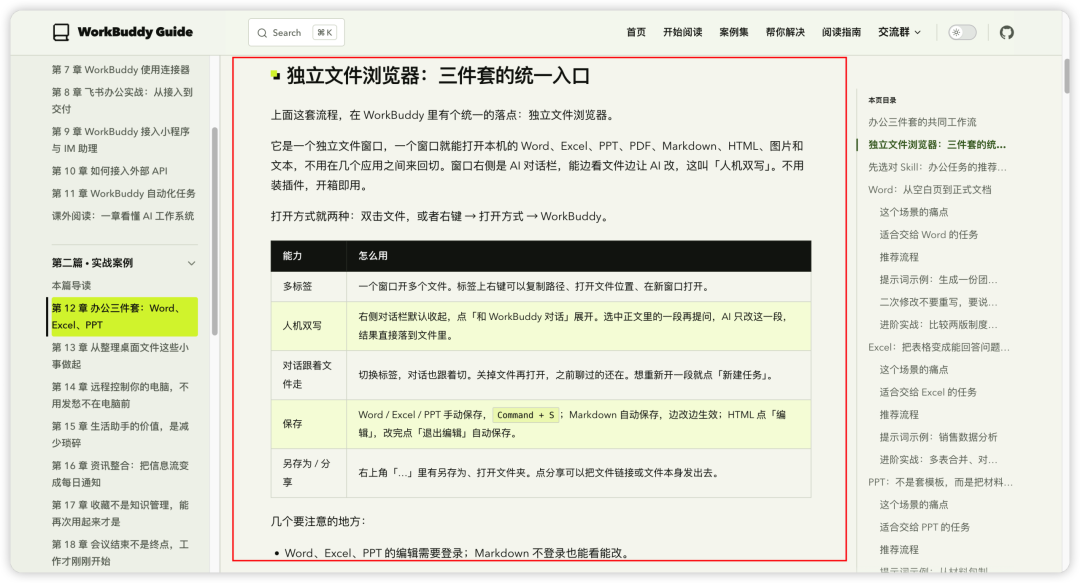The width and height of the screenshot is (1080, 583).
Task: Jump to 进阶实战：多表合并 in contents
Action: 938,460
